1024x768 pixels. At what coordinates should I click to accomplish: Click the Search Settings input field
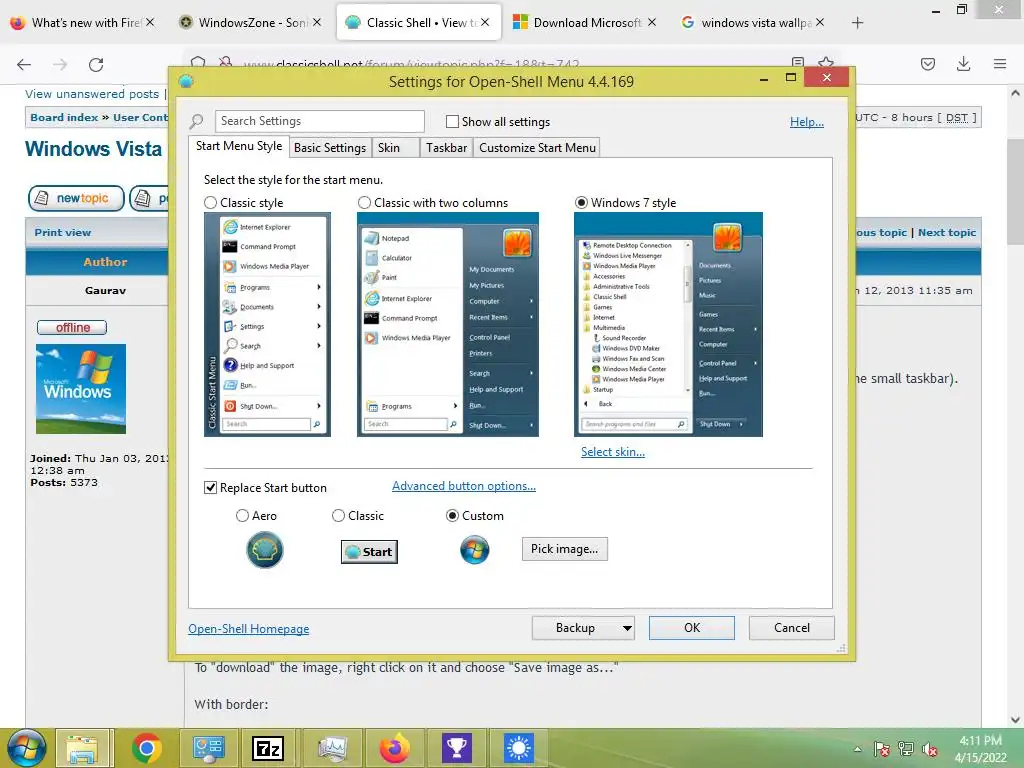tap(319, 121)
